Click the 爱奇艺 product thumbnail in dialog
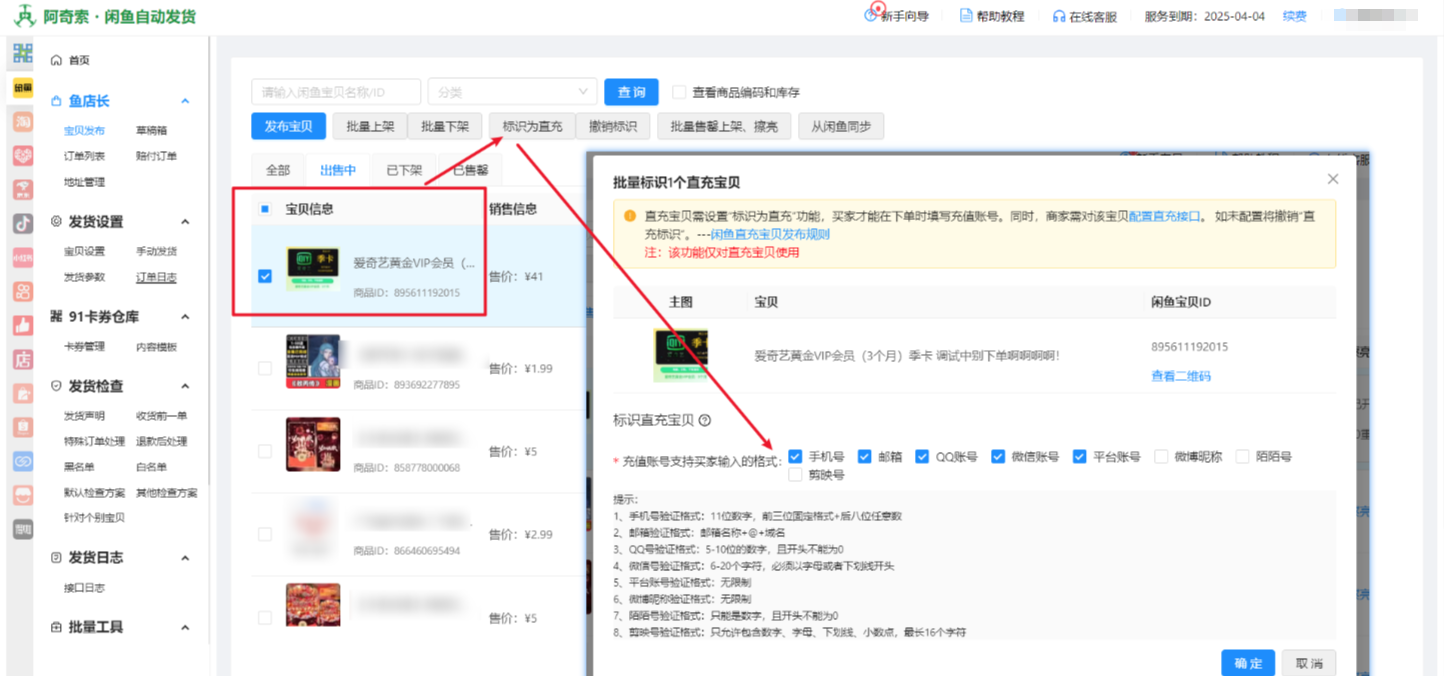 click(680, 355)
